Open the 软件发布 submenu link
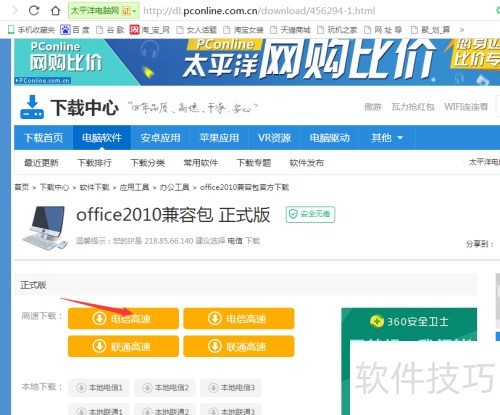 (307, 163)
